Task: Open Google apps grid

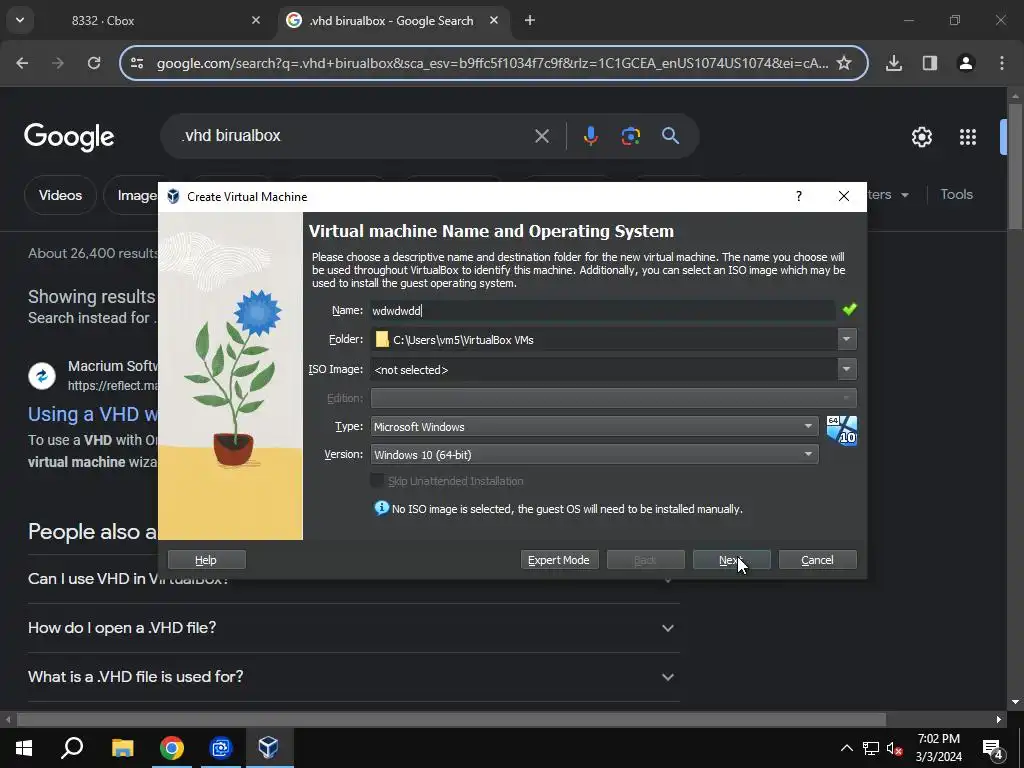Action: click(x=968, y=136)
